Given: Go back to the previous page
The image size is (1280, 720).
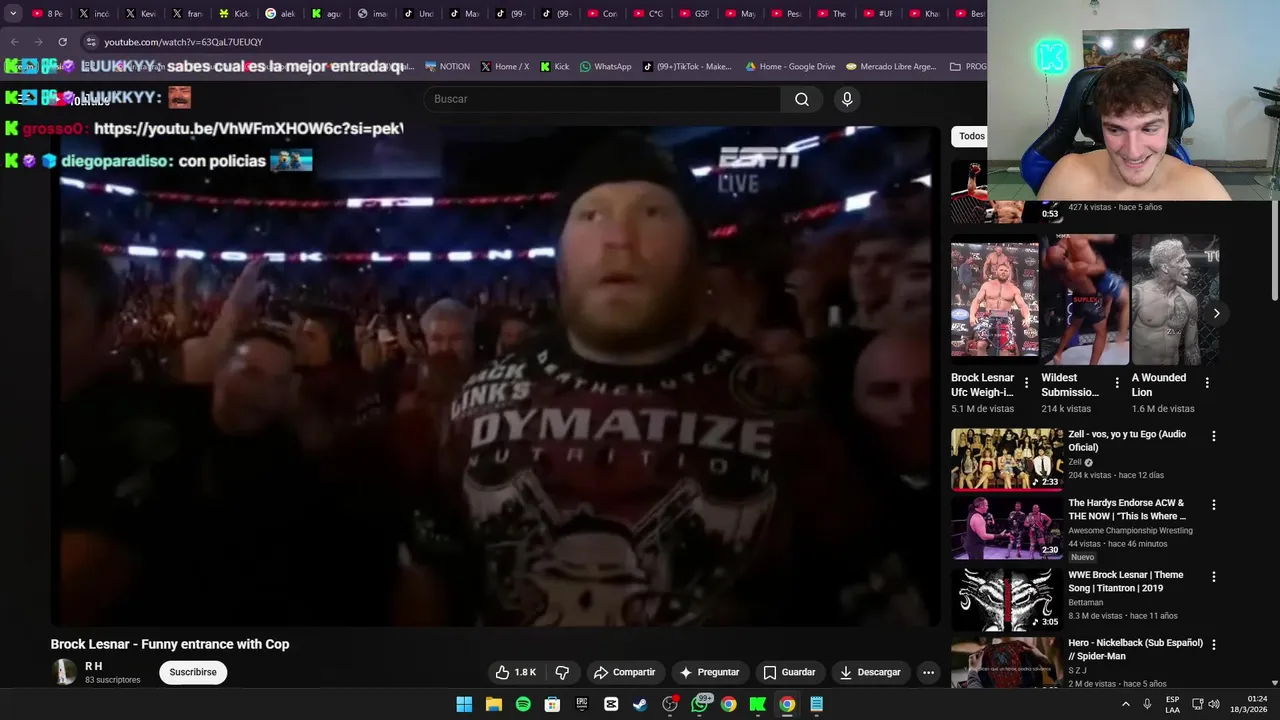Looking at the screenshot, I should click(x=14, y=42).
